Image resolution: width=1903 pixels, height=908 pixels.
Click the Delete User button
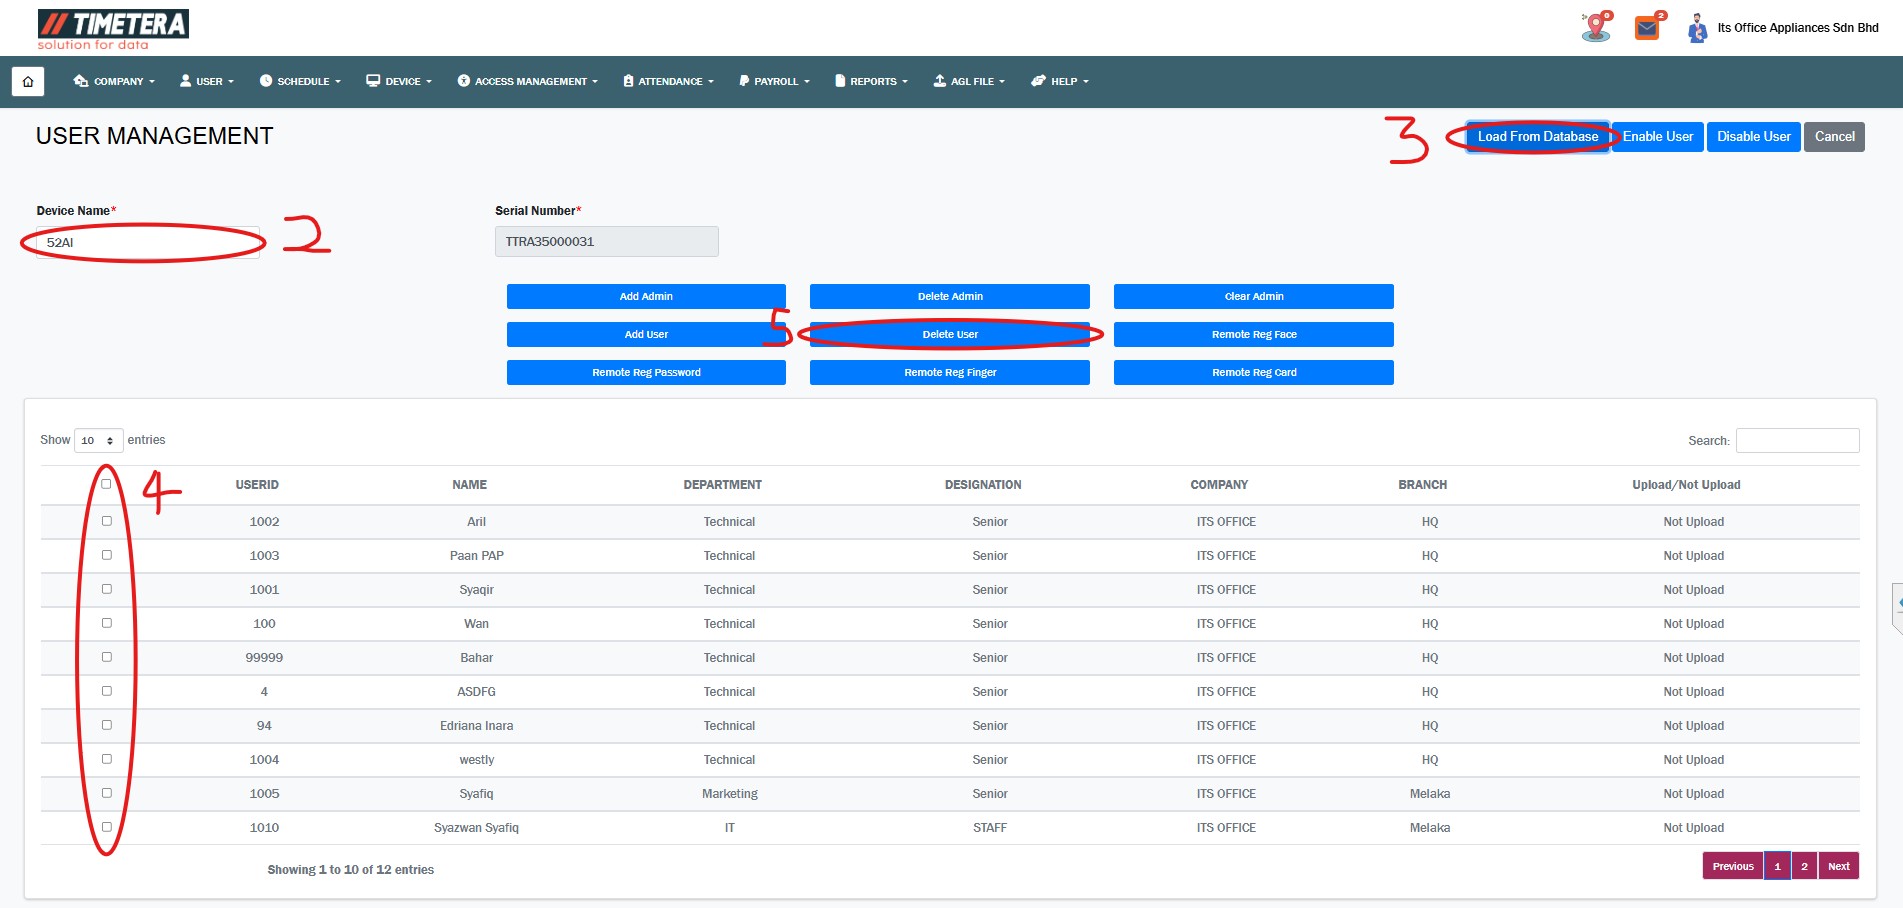pos(950,334)
